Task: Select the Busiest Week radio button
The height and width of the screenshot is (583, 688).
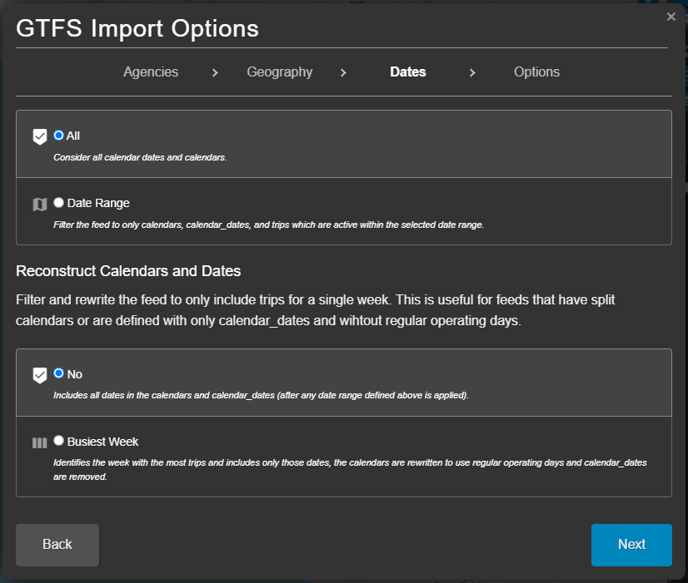Action: tap(58, 440)
